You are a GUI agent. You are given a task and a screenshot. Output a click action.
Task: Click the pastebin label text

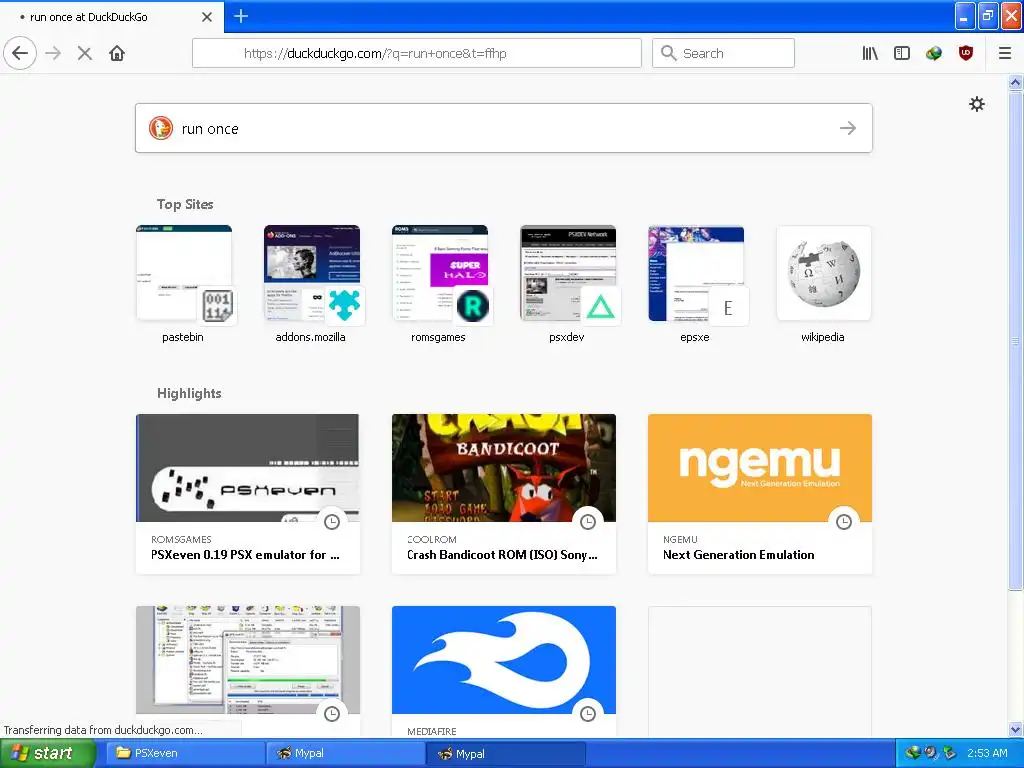183,337
